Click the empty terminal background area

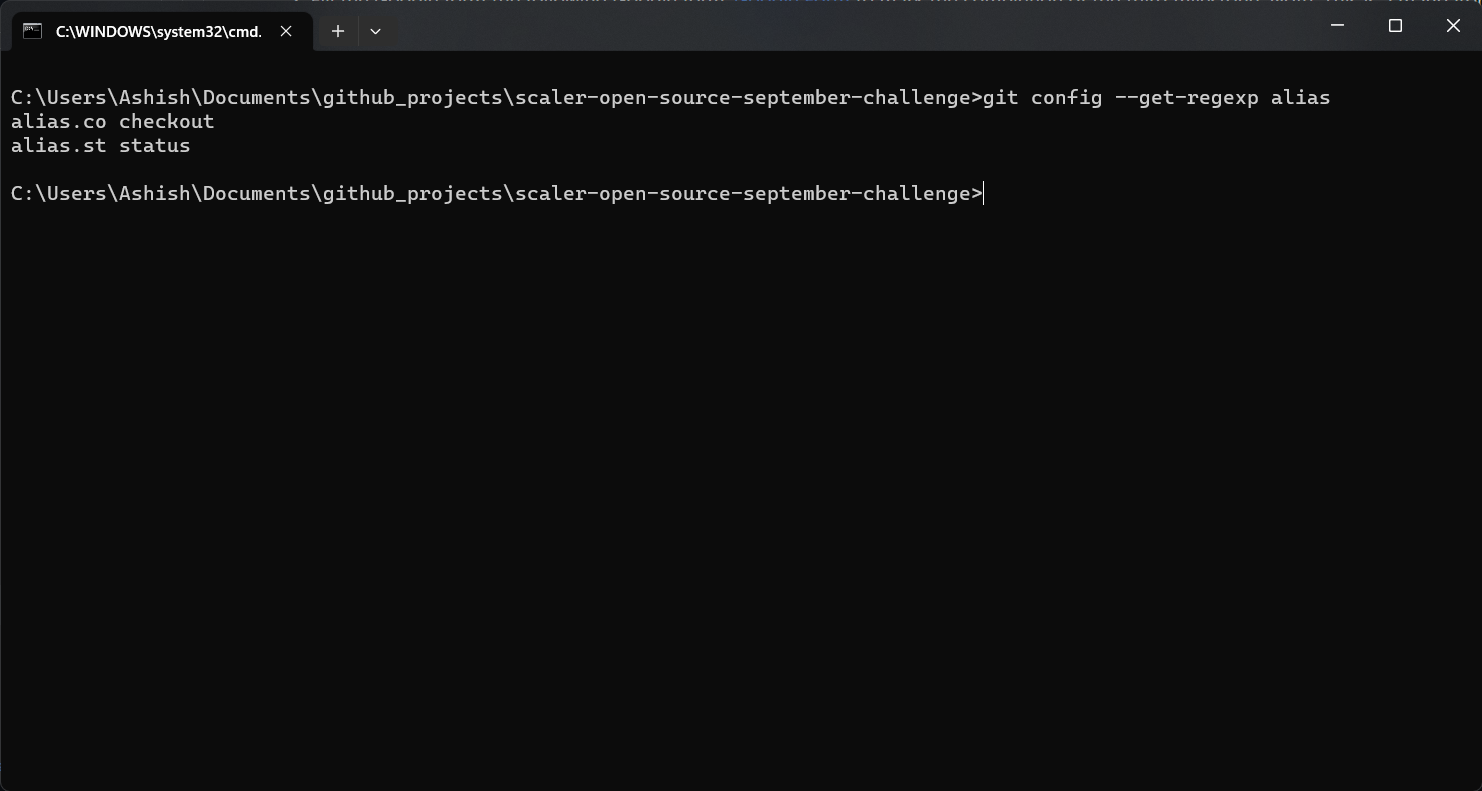click(x=700, y=450)
